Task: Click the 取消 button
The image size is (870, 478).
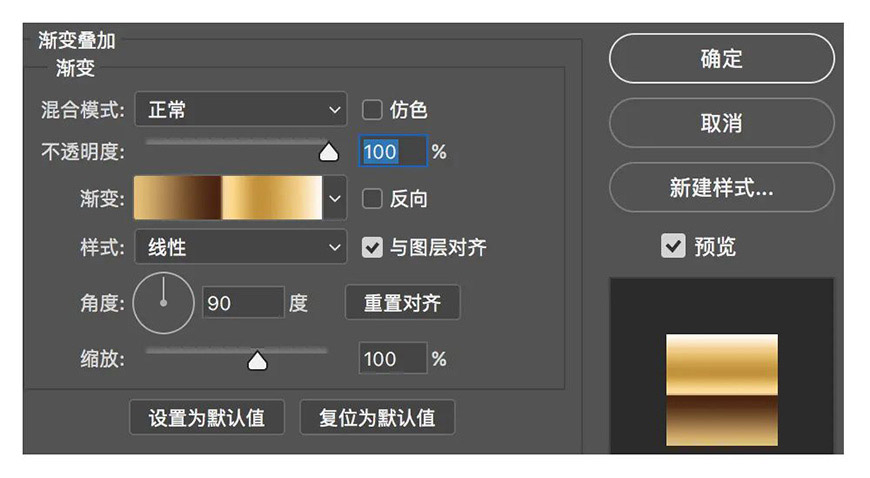Action: point(721,123)
